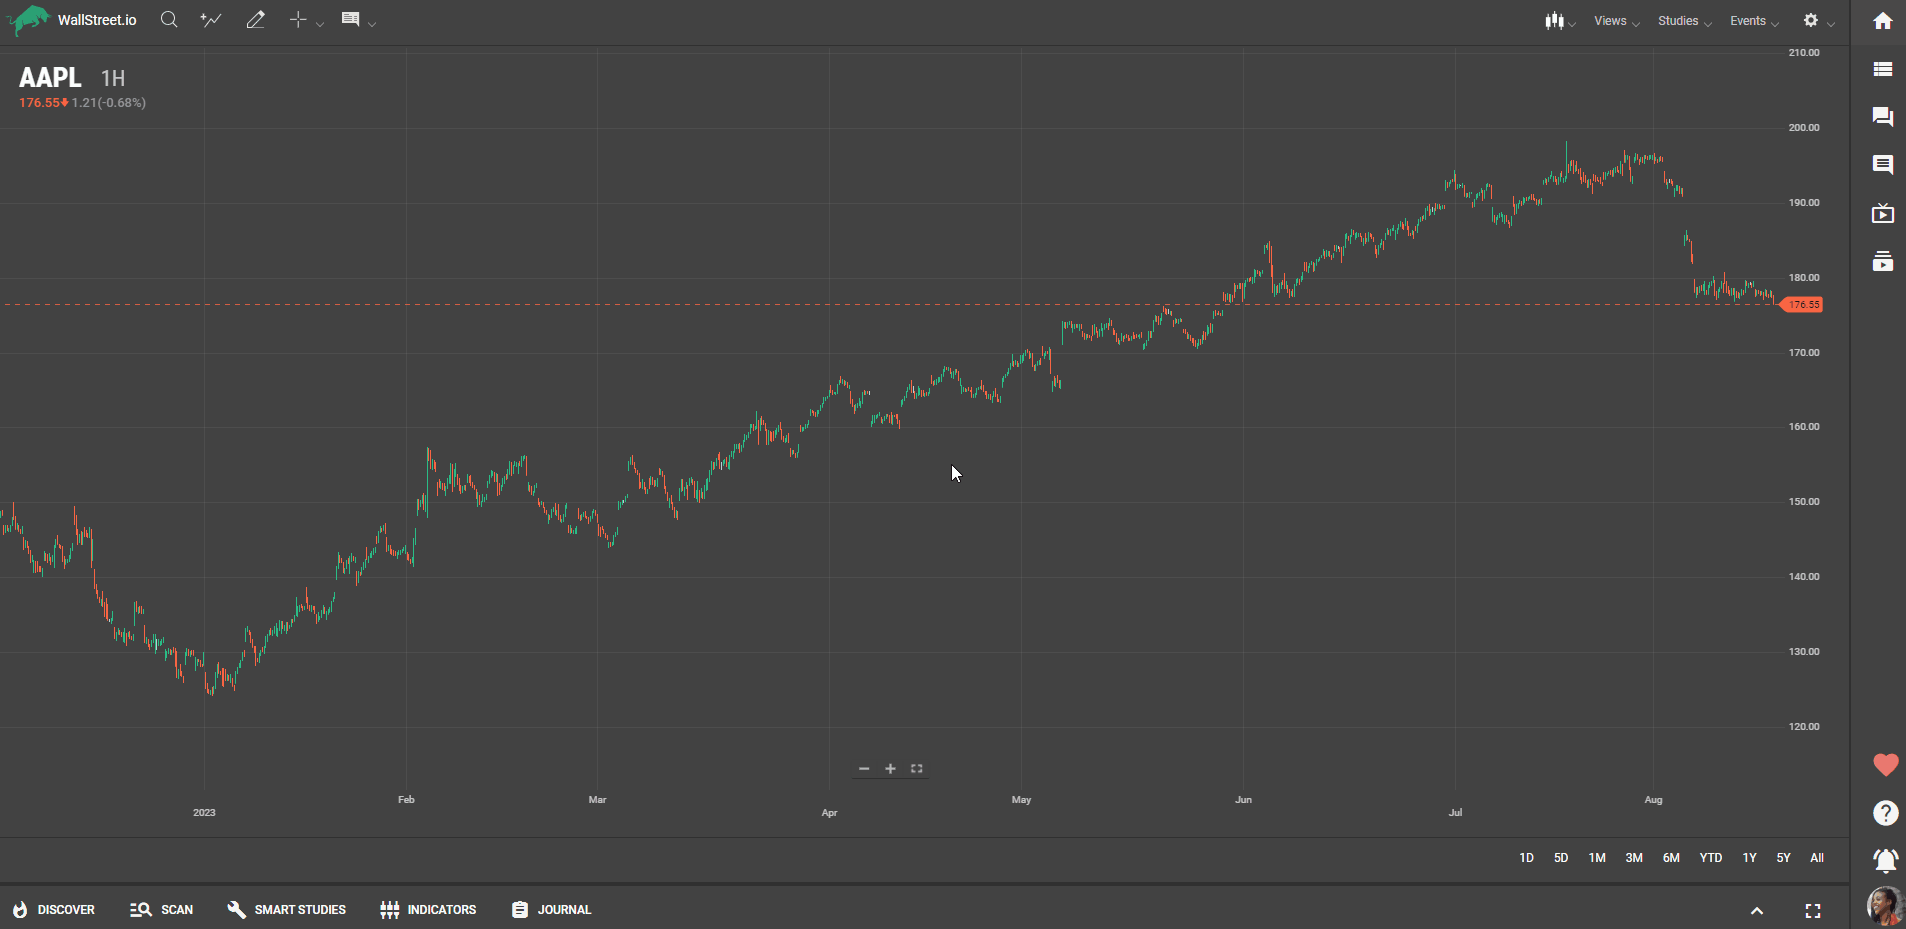Select the pencil drawing tool
Viewport: 1906px width, 929px height.
(255, 20)
